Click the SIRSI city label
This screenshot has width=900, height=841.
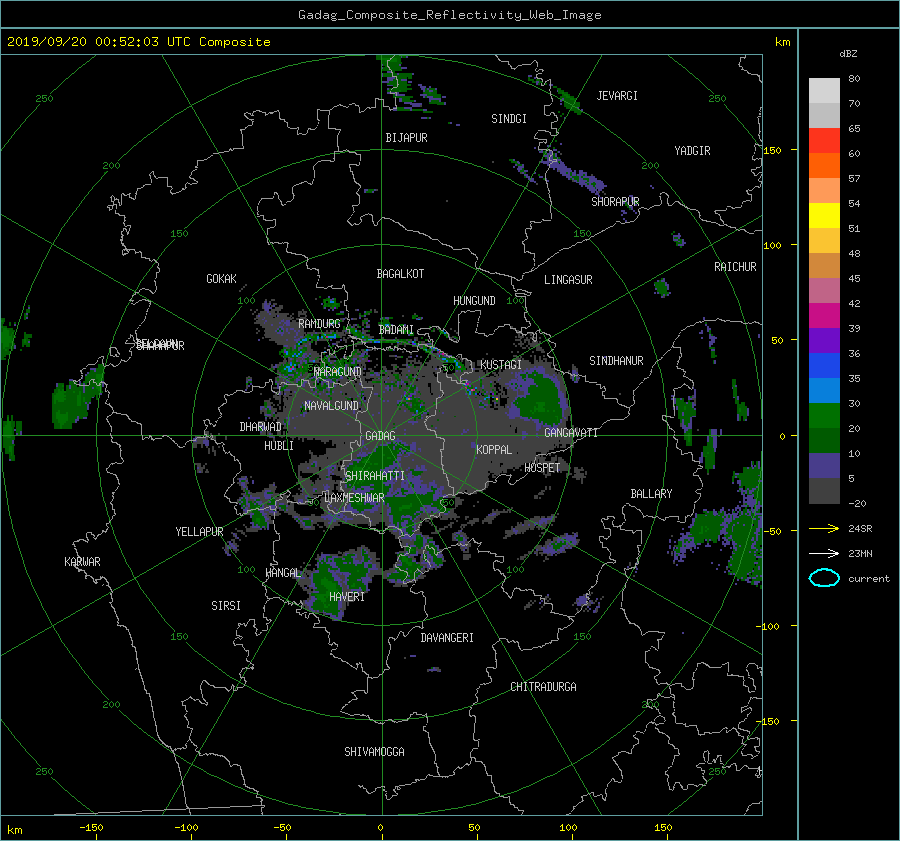pos(226,606)
